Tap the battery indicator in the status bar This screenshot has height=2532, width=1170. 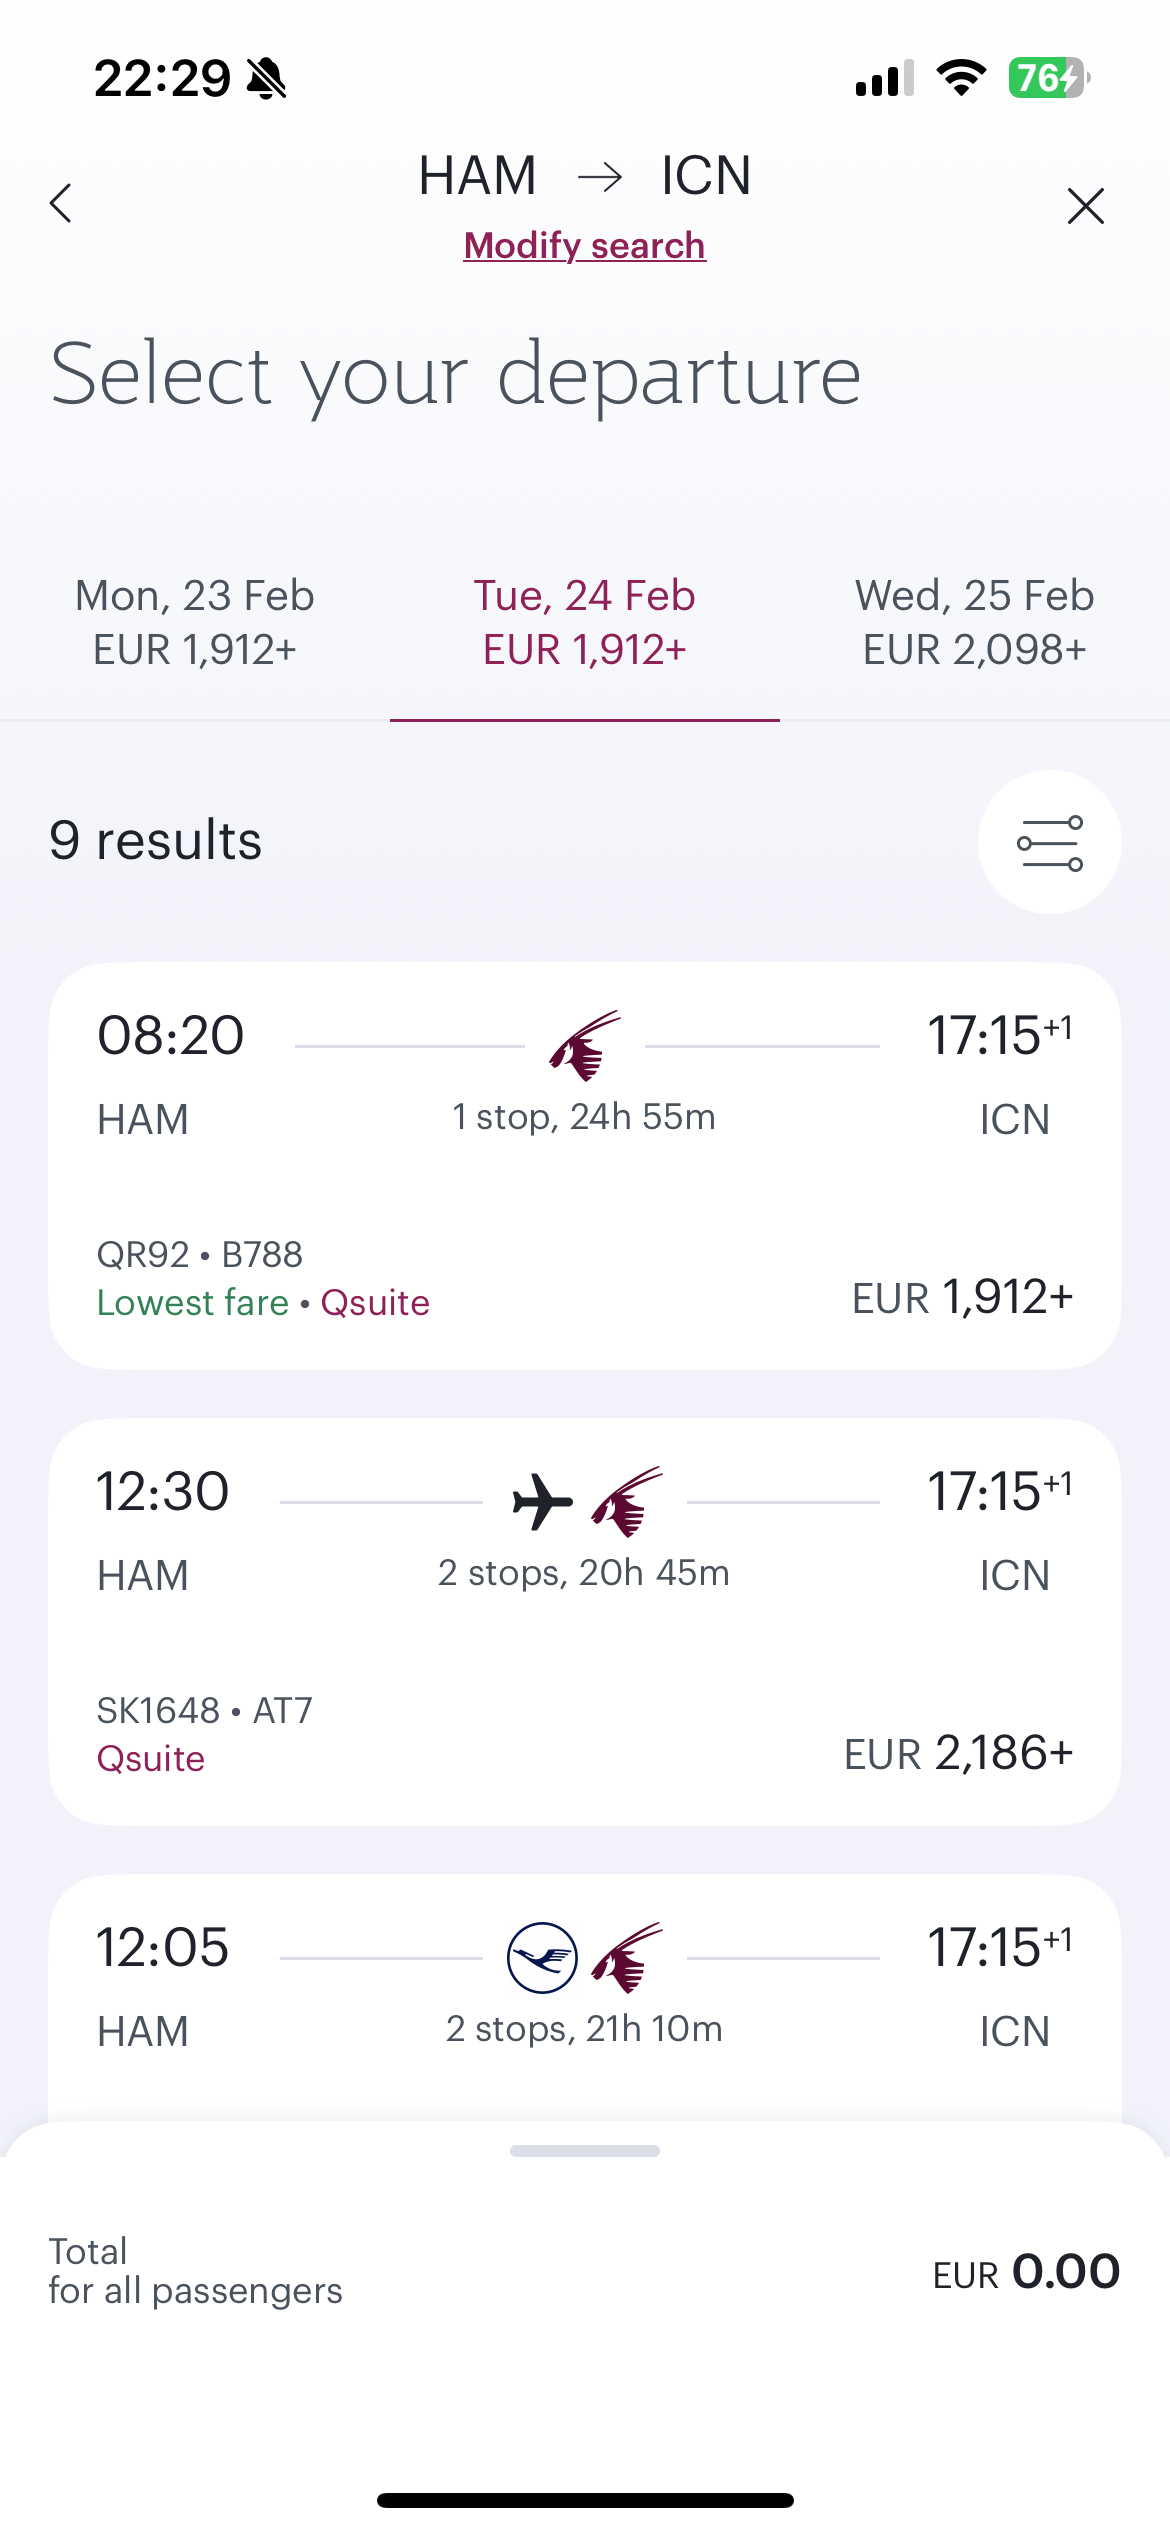pyautogui.click(x=1047, y=78)
